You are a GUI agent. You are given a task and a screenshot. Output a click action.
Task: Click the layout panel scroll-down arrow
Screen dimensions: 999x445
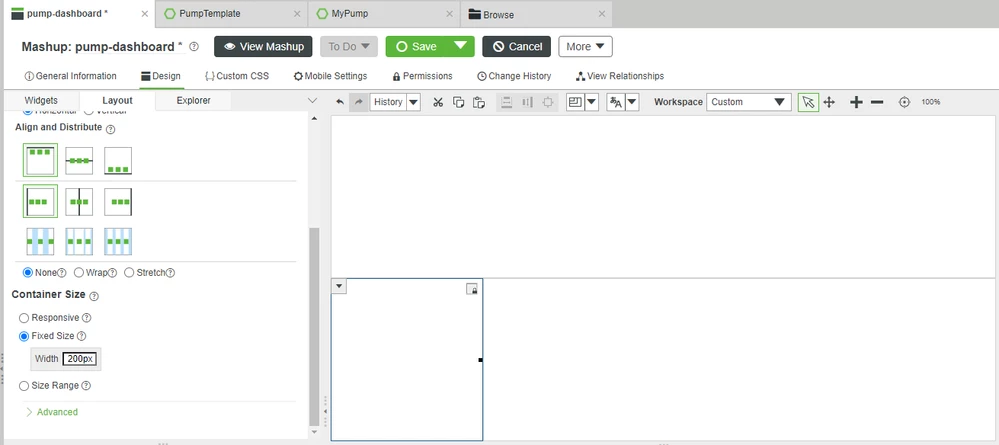[313, 432]
